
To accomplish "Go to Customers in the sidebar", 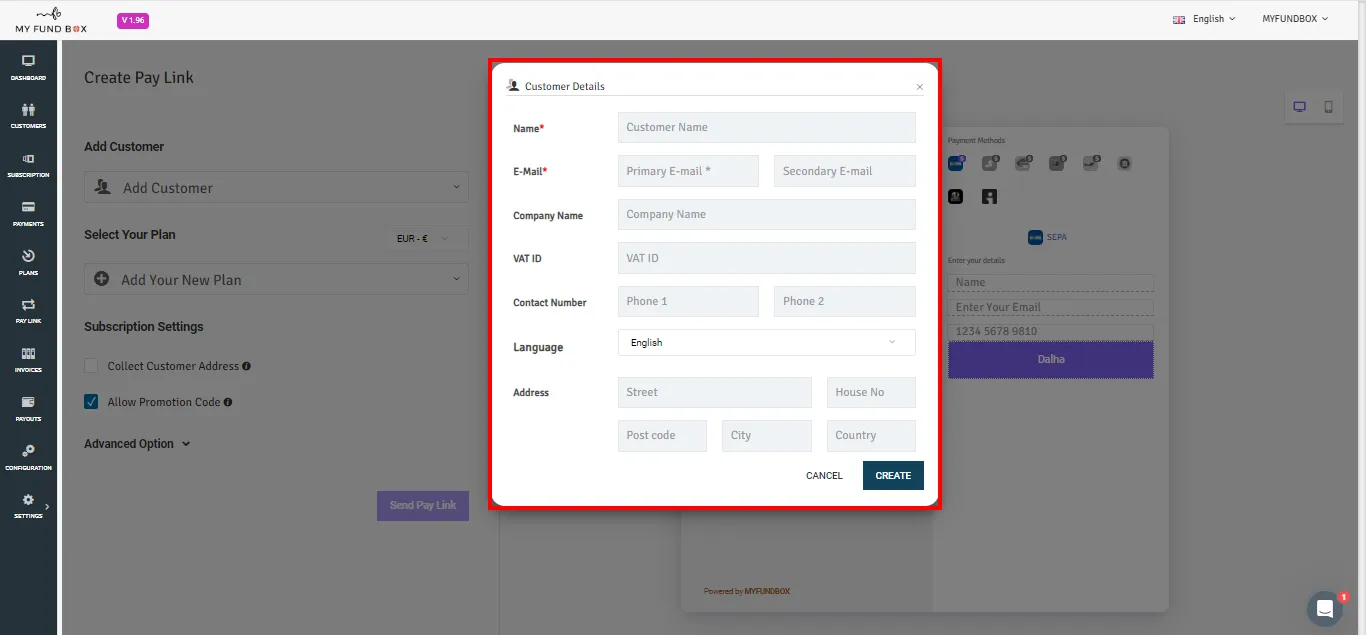I will coord(28,115).
